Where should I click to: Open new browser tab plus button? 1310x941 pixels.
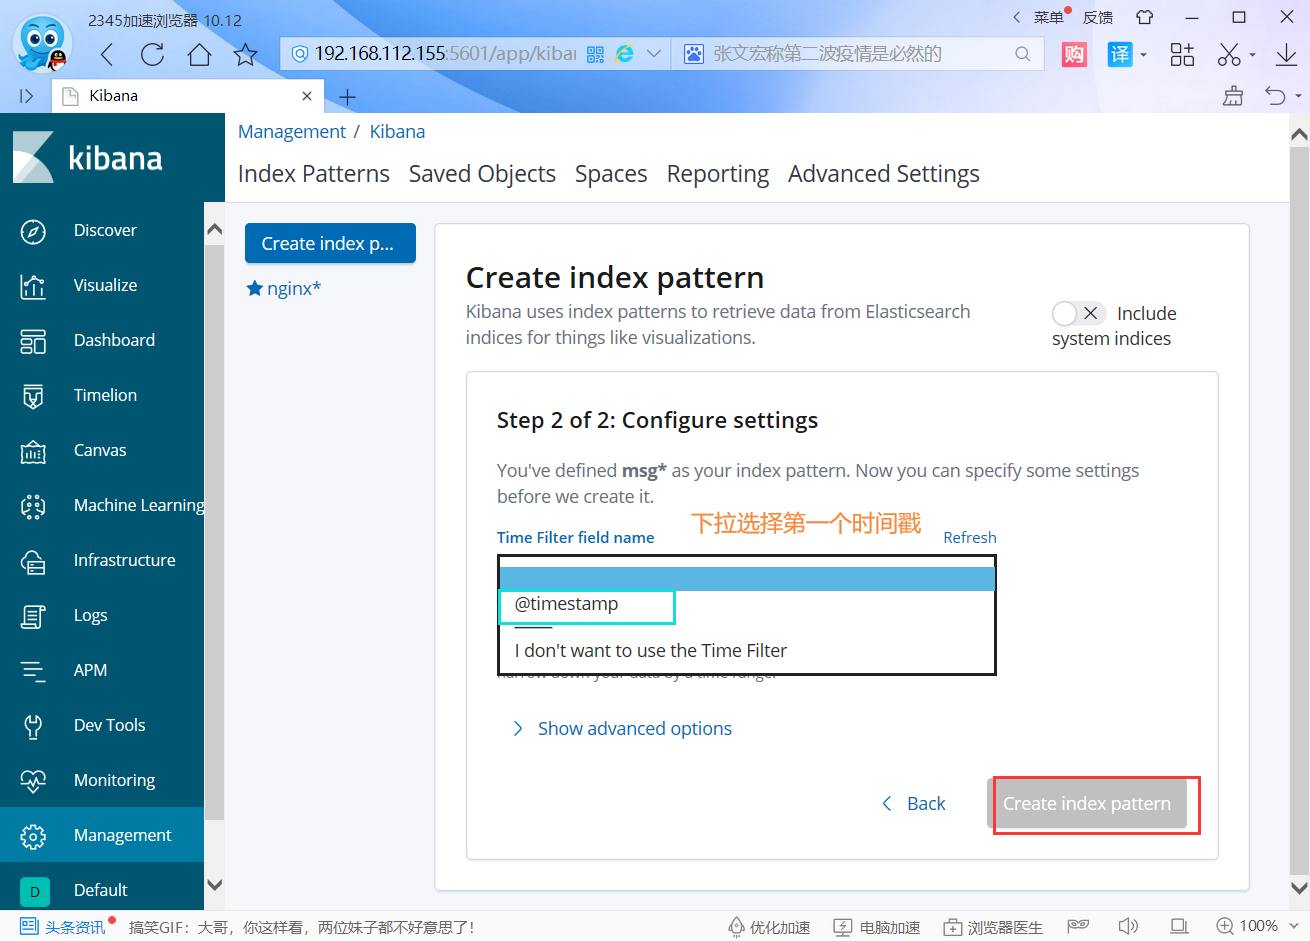[347, 97]
